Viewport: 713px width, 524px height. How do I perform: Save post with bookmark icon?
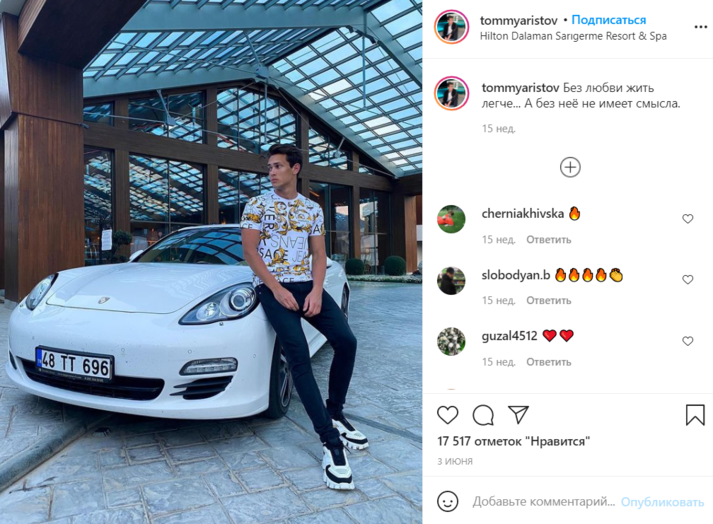coord(695,415)
